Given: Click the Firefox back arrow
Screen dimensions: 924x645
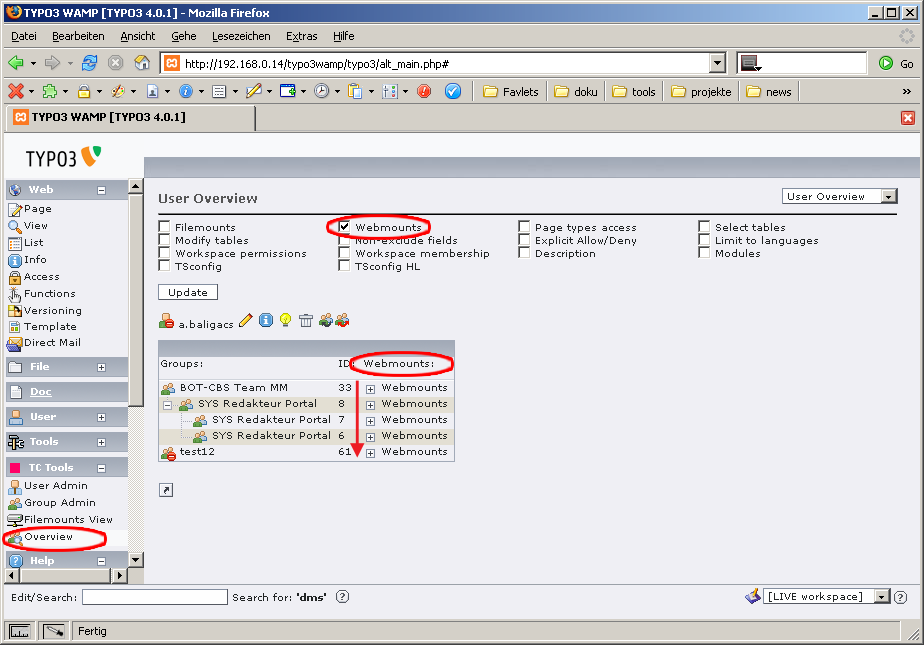Looking at the screenshot, I should (16, 63).
